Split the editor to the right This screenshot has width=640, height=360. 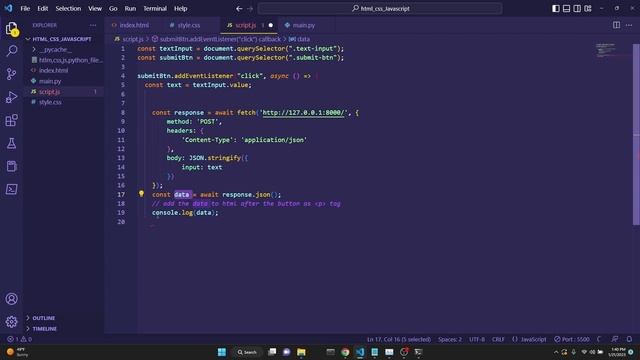click(x=616, y=25)
